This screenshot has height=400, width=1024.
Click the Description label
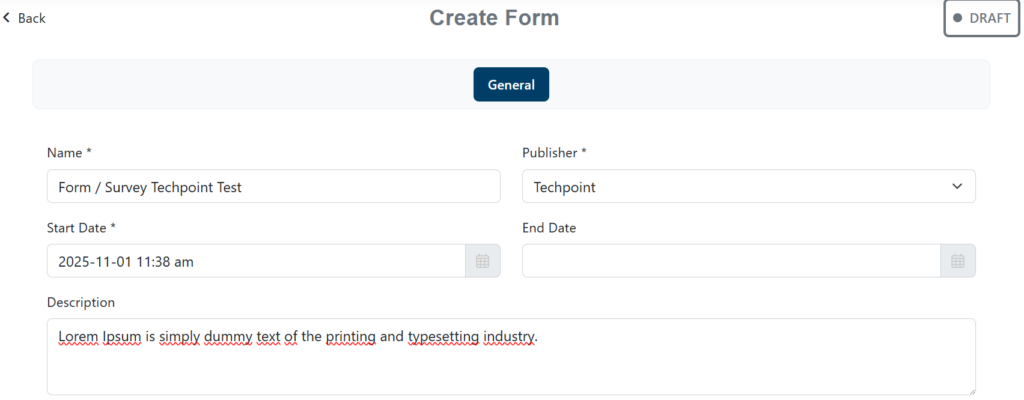81,302
